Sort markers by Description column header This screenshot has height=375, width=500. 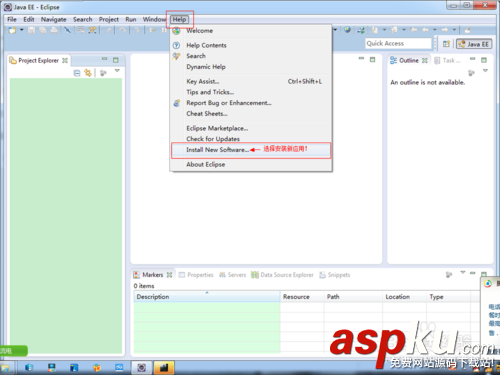point(207,297)
